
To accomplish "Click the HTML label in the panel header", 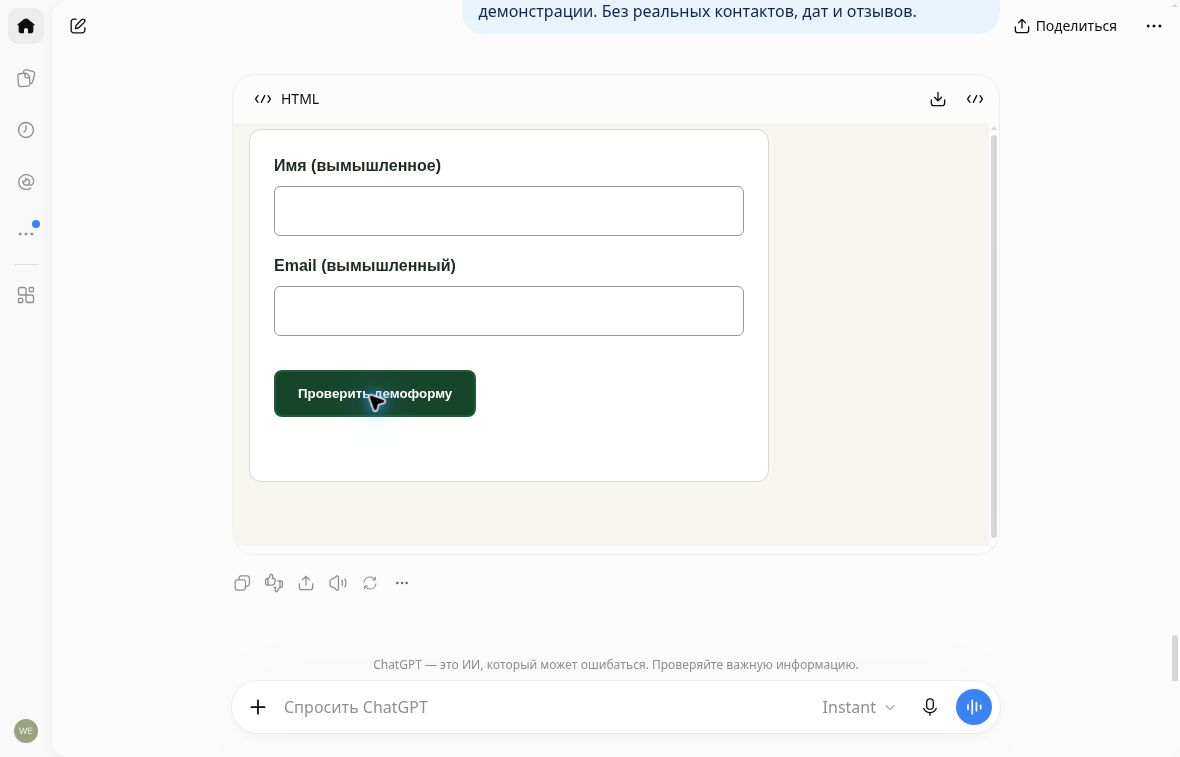I will click(300, 99).
